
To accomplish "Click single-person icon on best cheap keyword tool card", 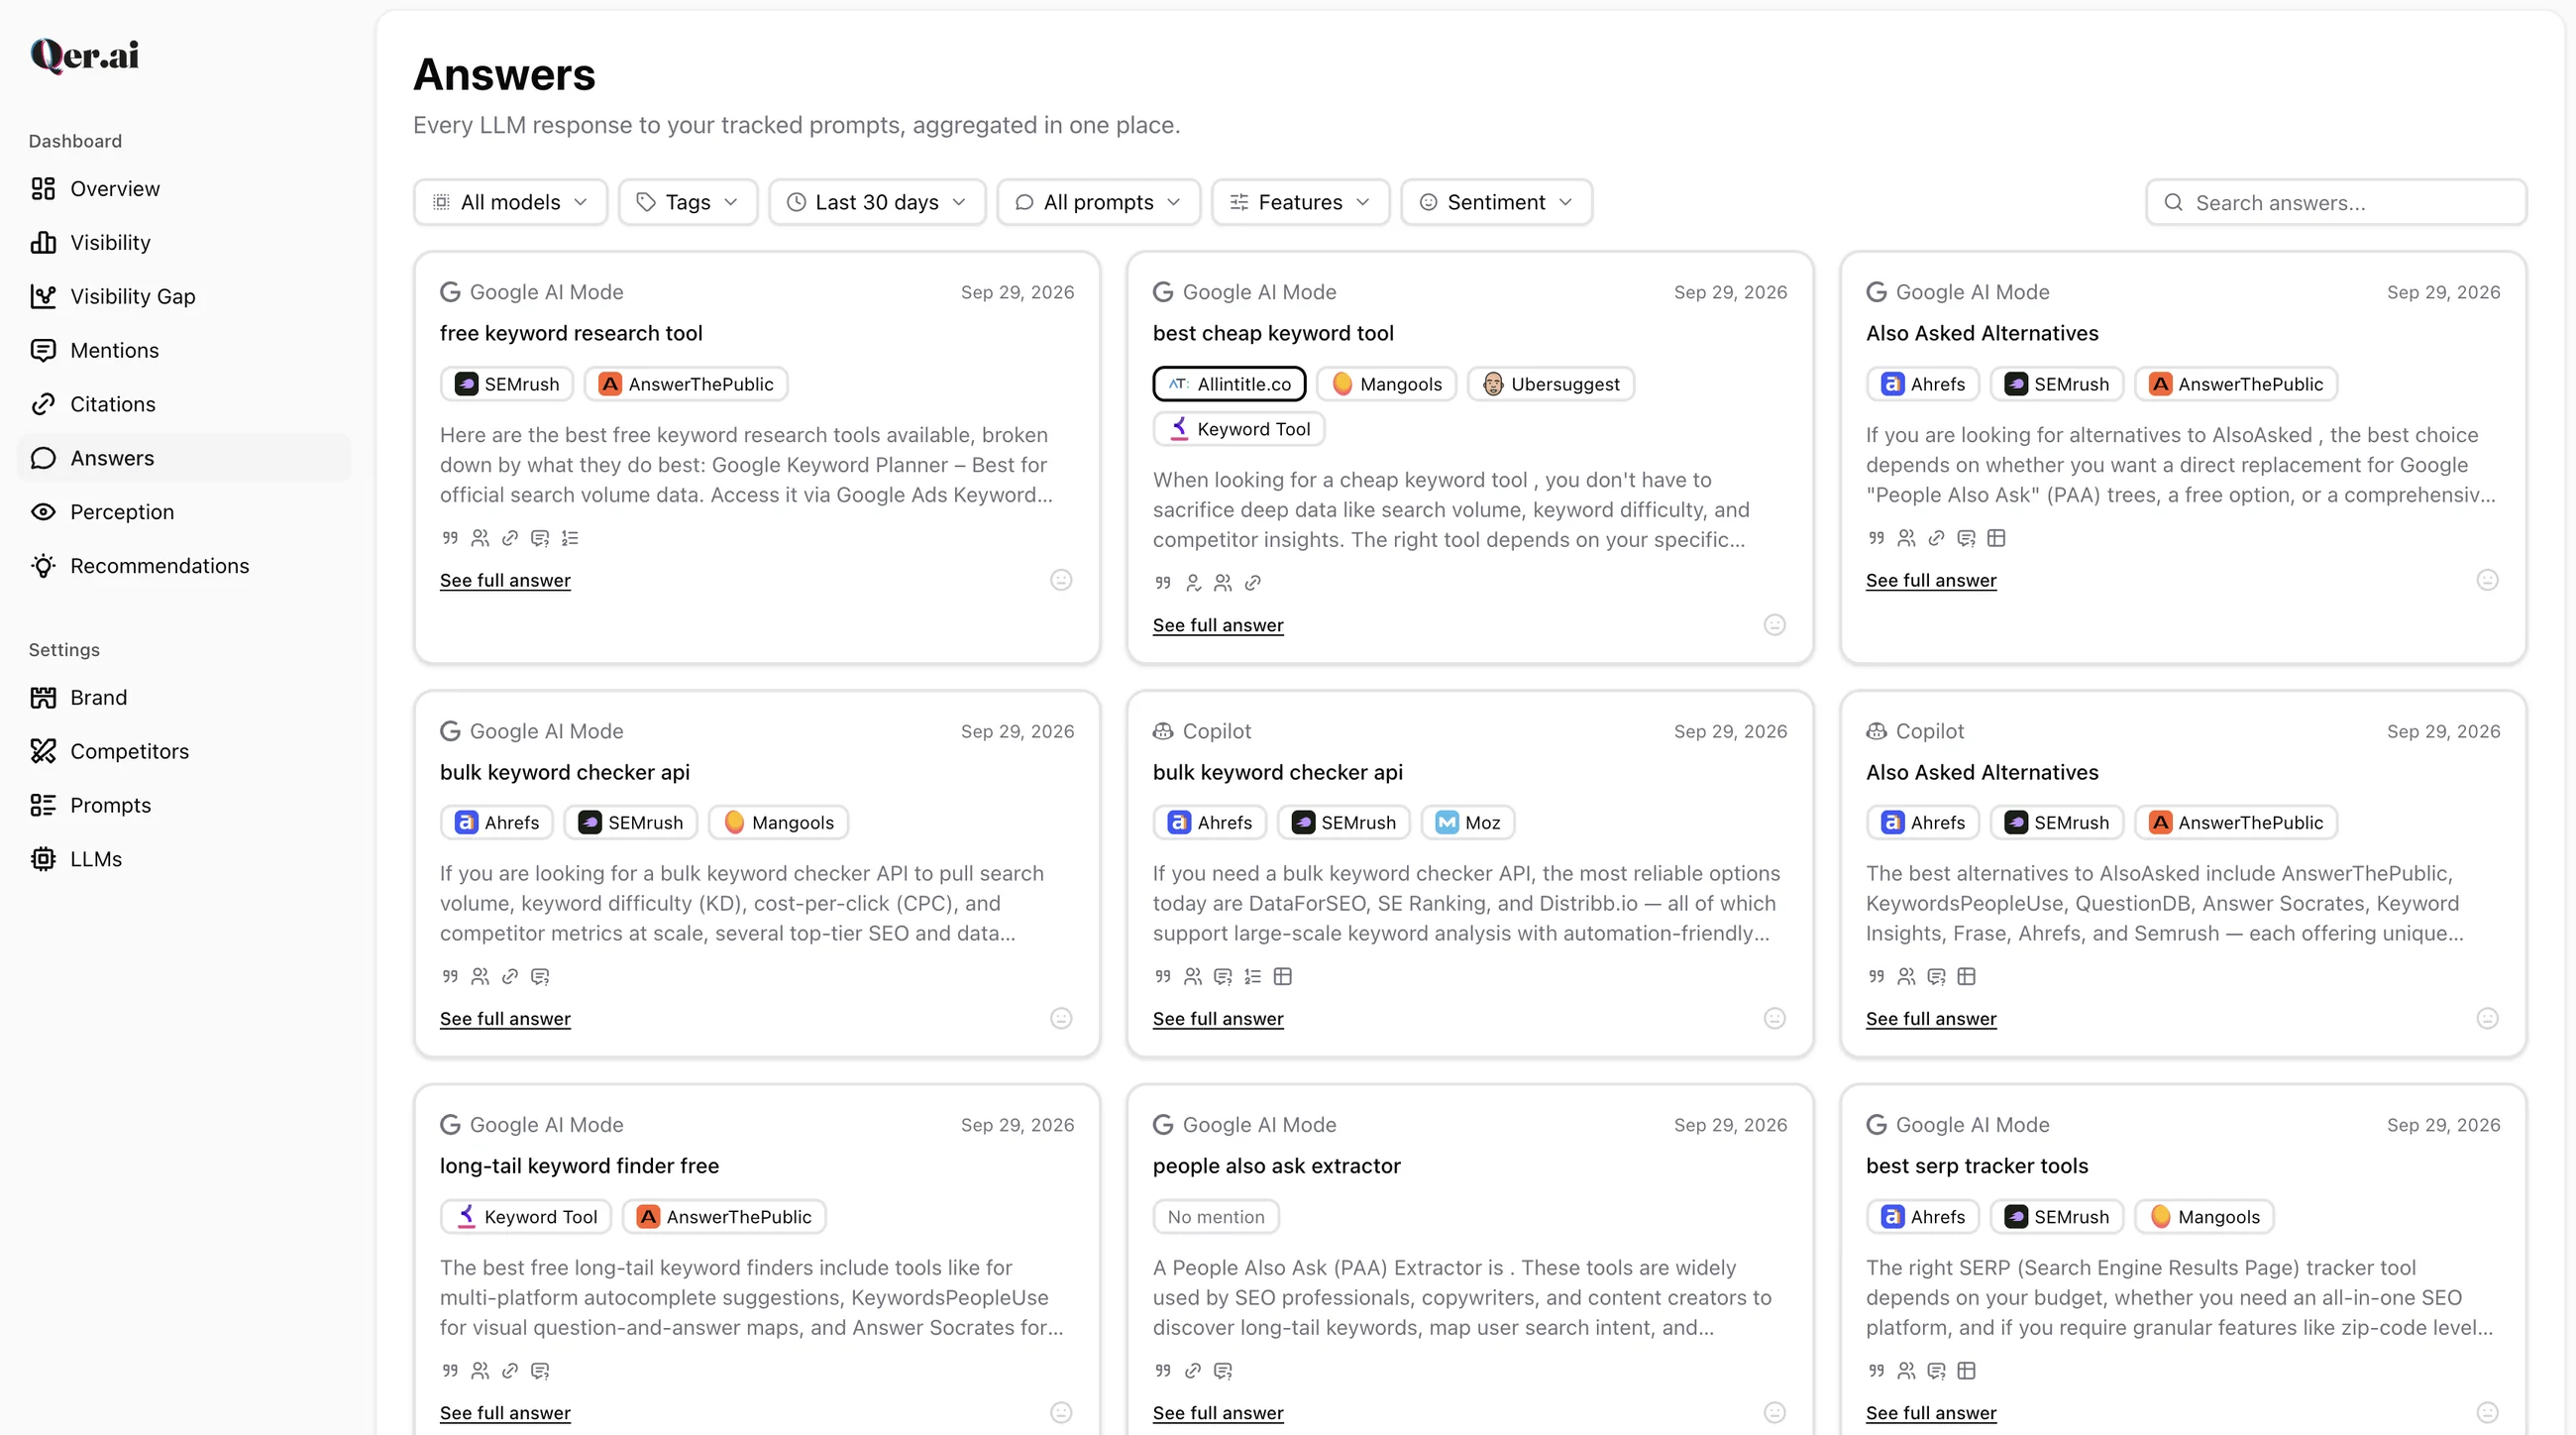I will click(x=1193, y=584).
